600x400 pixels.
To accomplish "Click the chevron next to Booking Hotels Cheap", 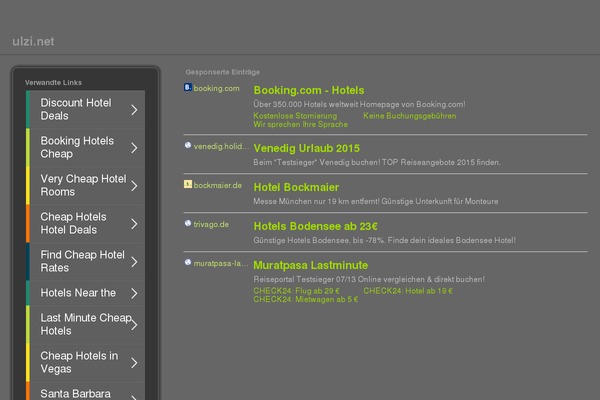I will pyautogui.click(x=134, y=148).
